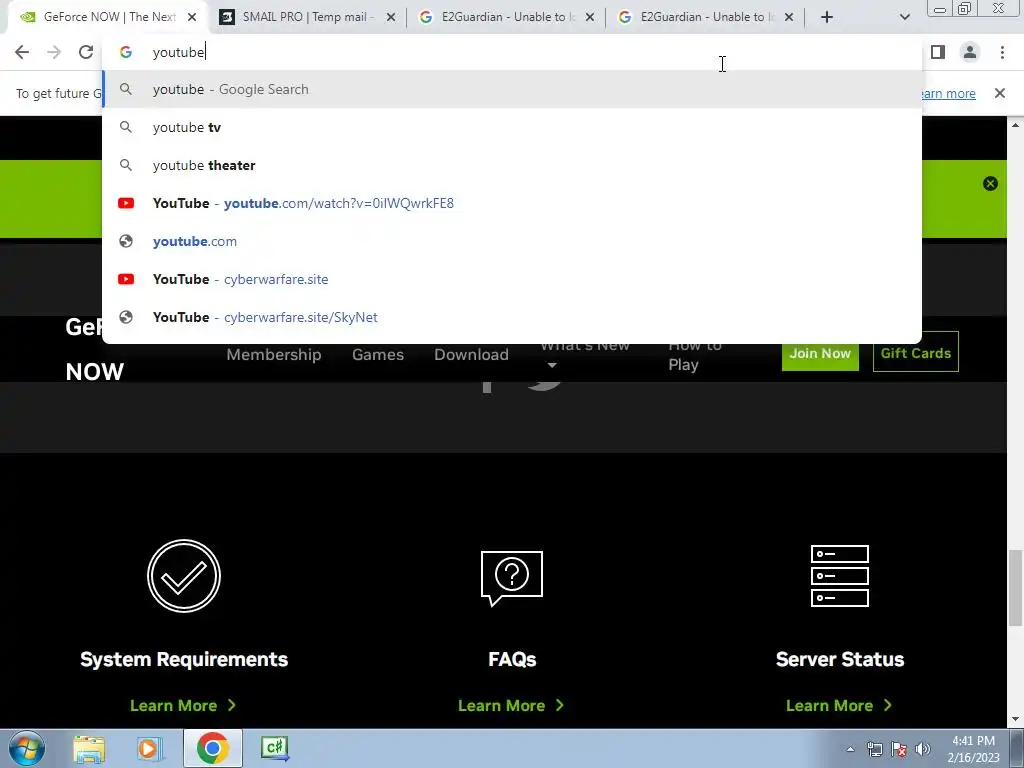The image size is (1024, 768).
Task: Choose YouTube - cyberwarfare.site suggestion
Action: [x=511, y=279]
